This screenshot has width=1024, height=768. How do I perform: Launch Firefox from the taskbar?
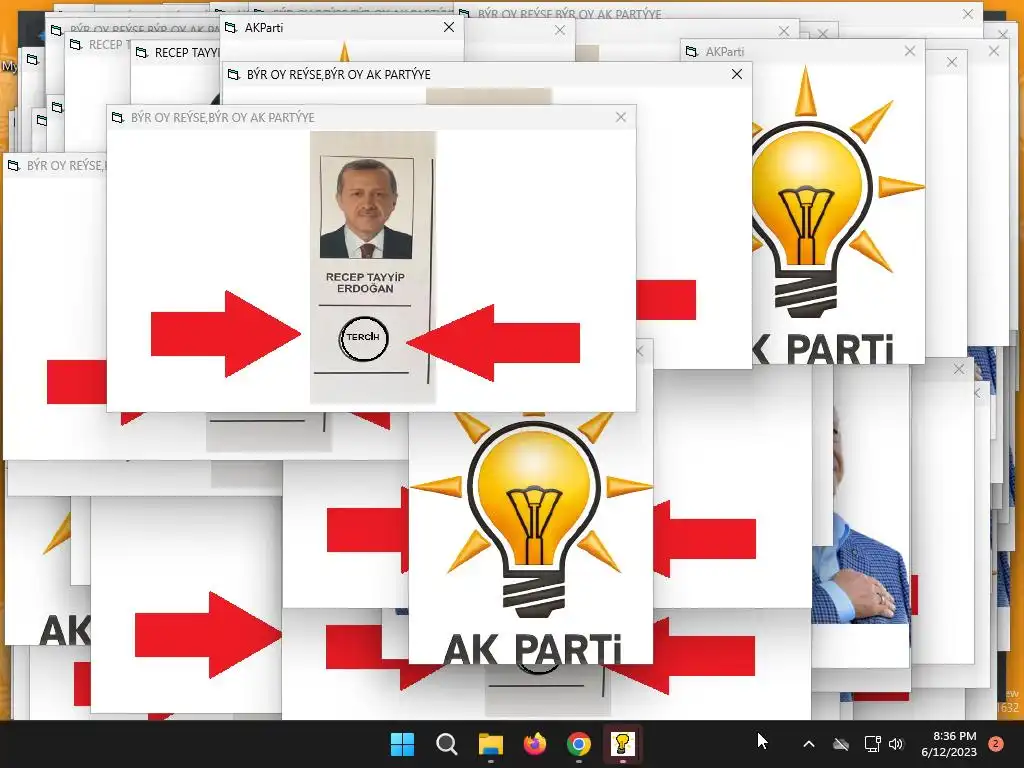pos(535,744)
